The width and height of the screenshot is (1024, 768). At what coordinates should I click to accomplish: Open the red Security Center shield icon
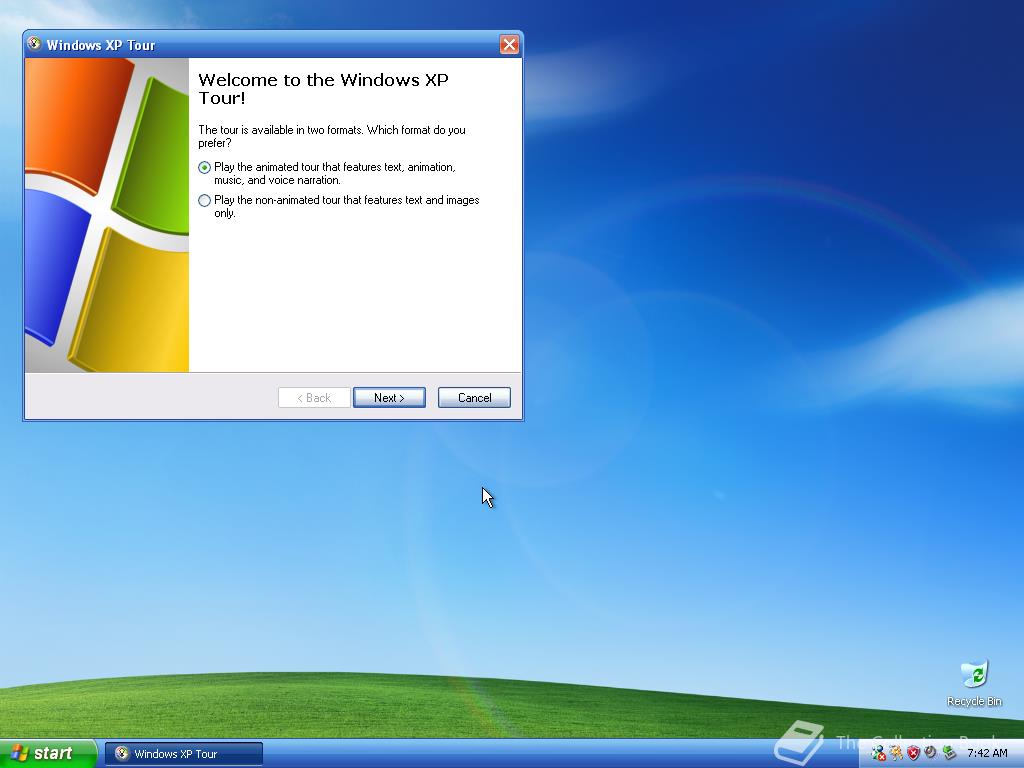[914, 754]
